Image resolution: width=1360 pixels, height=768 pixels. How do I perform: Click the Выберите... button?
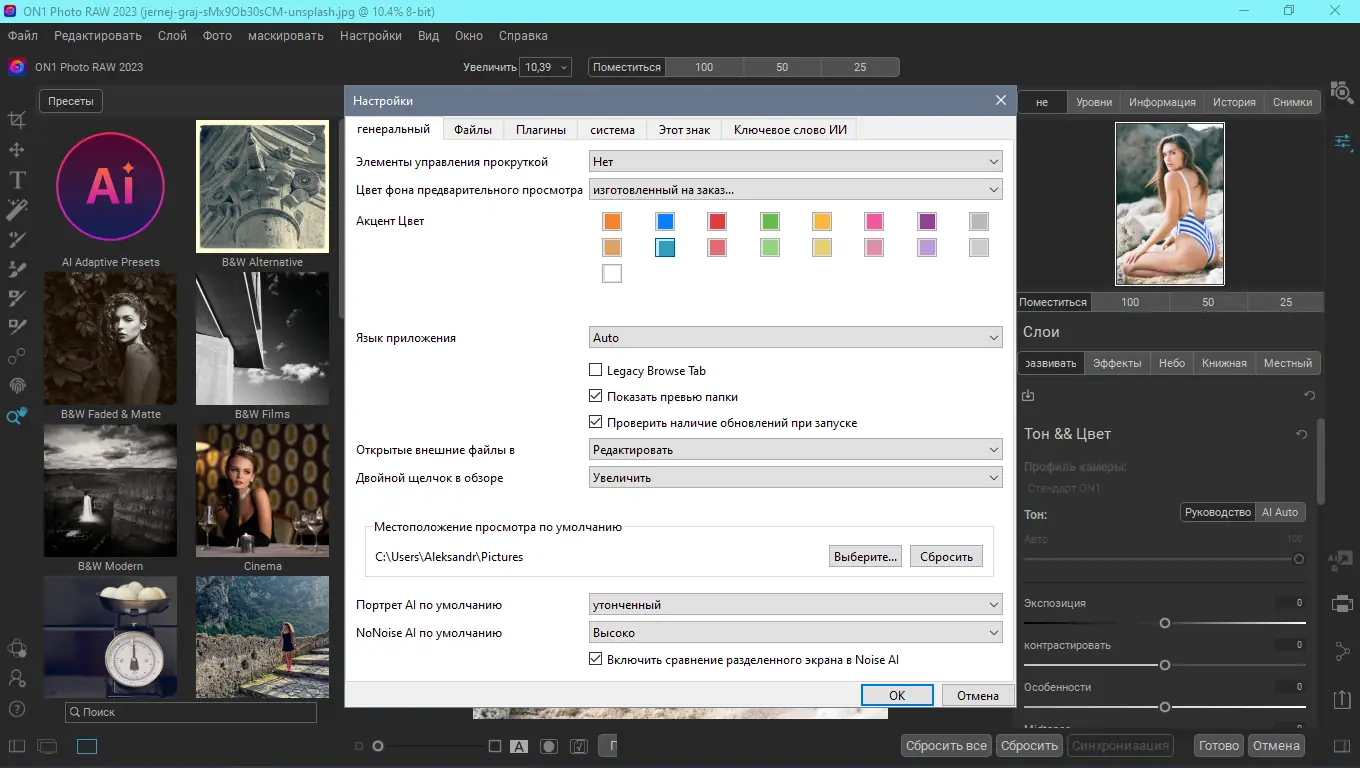pyautogui.click(x=865, y=557)
